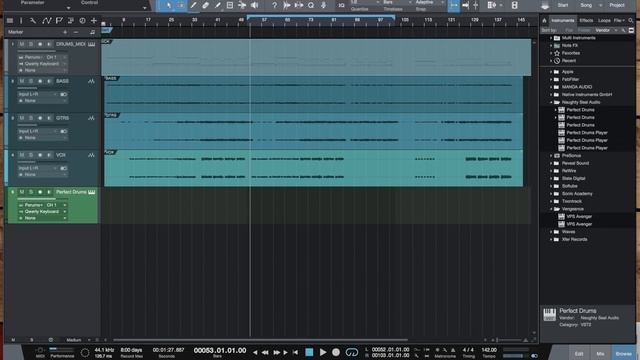Screen dimensions: 640x360
Task: Show automation with the curve icon
Action: 46,20
